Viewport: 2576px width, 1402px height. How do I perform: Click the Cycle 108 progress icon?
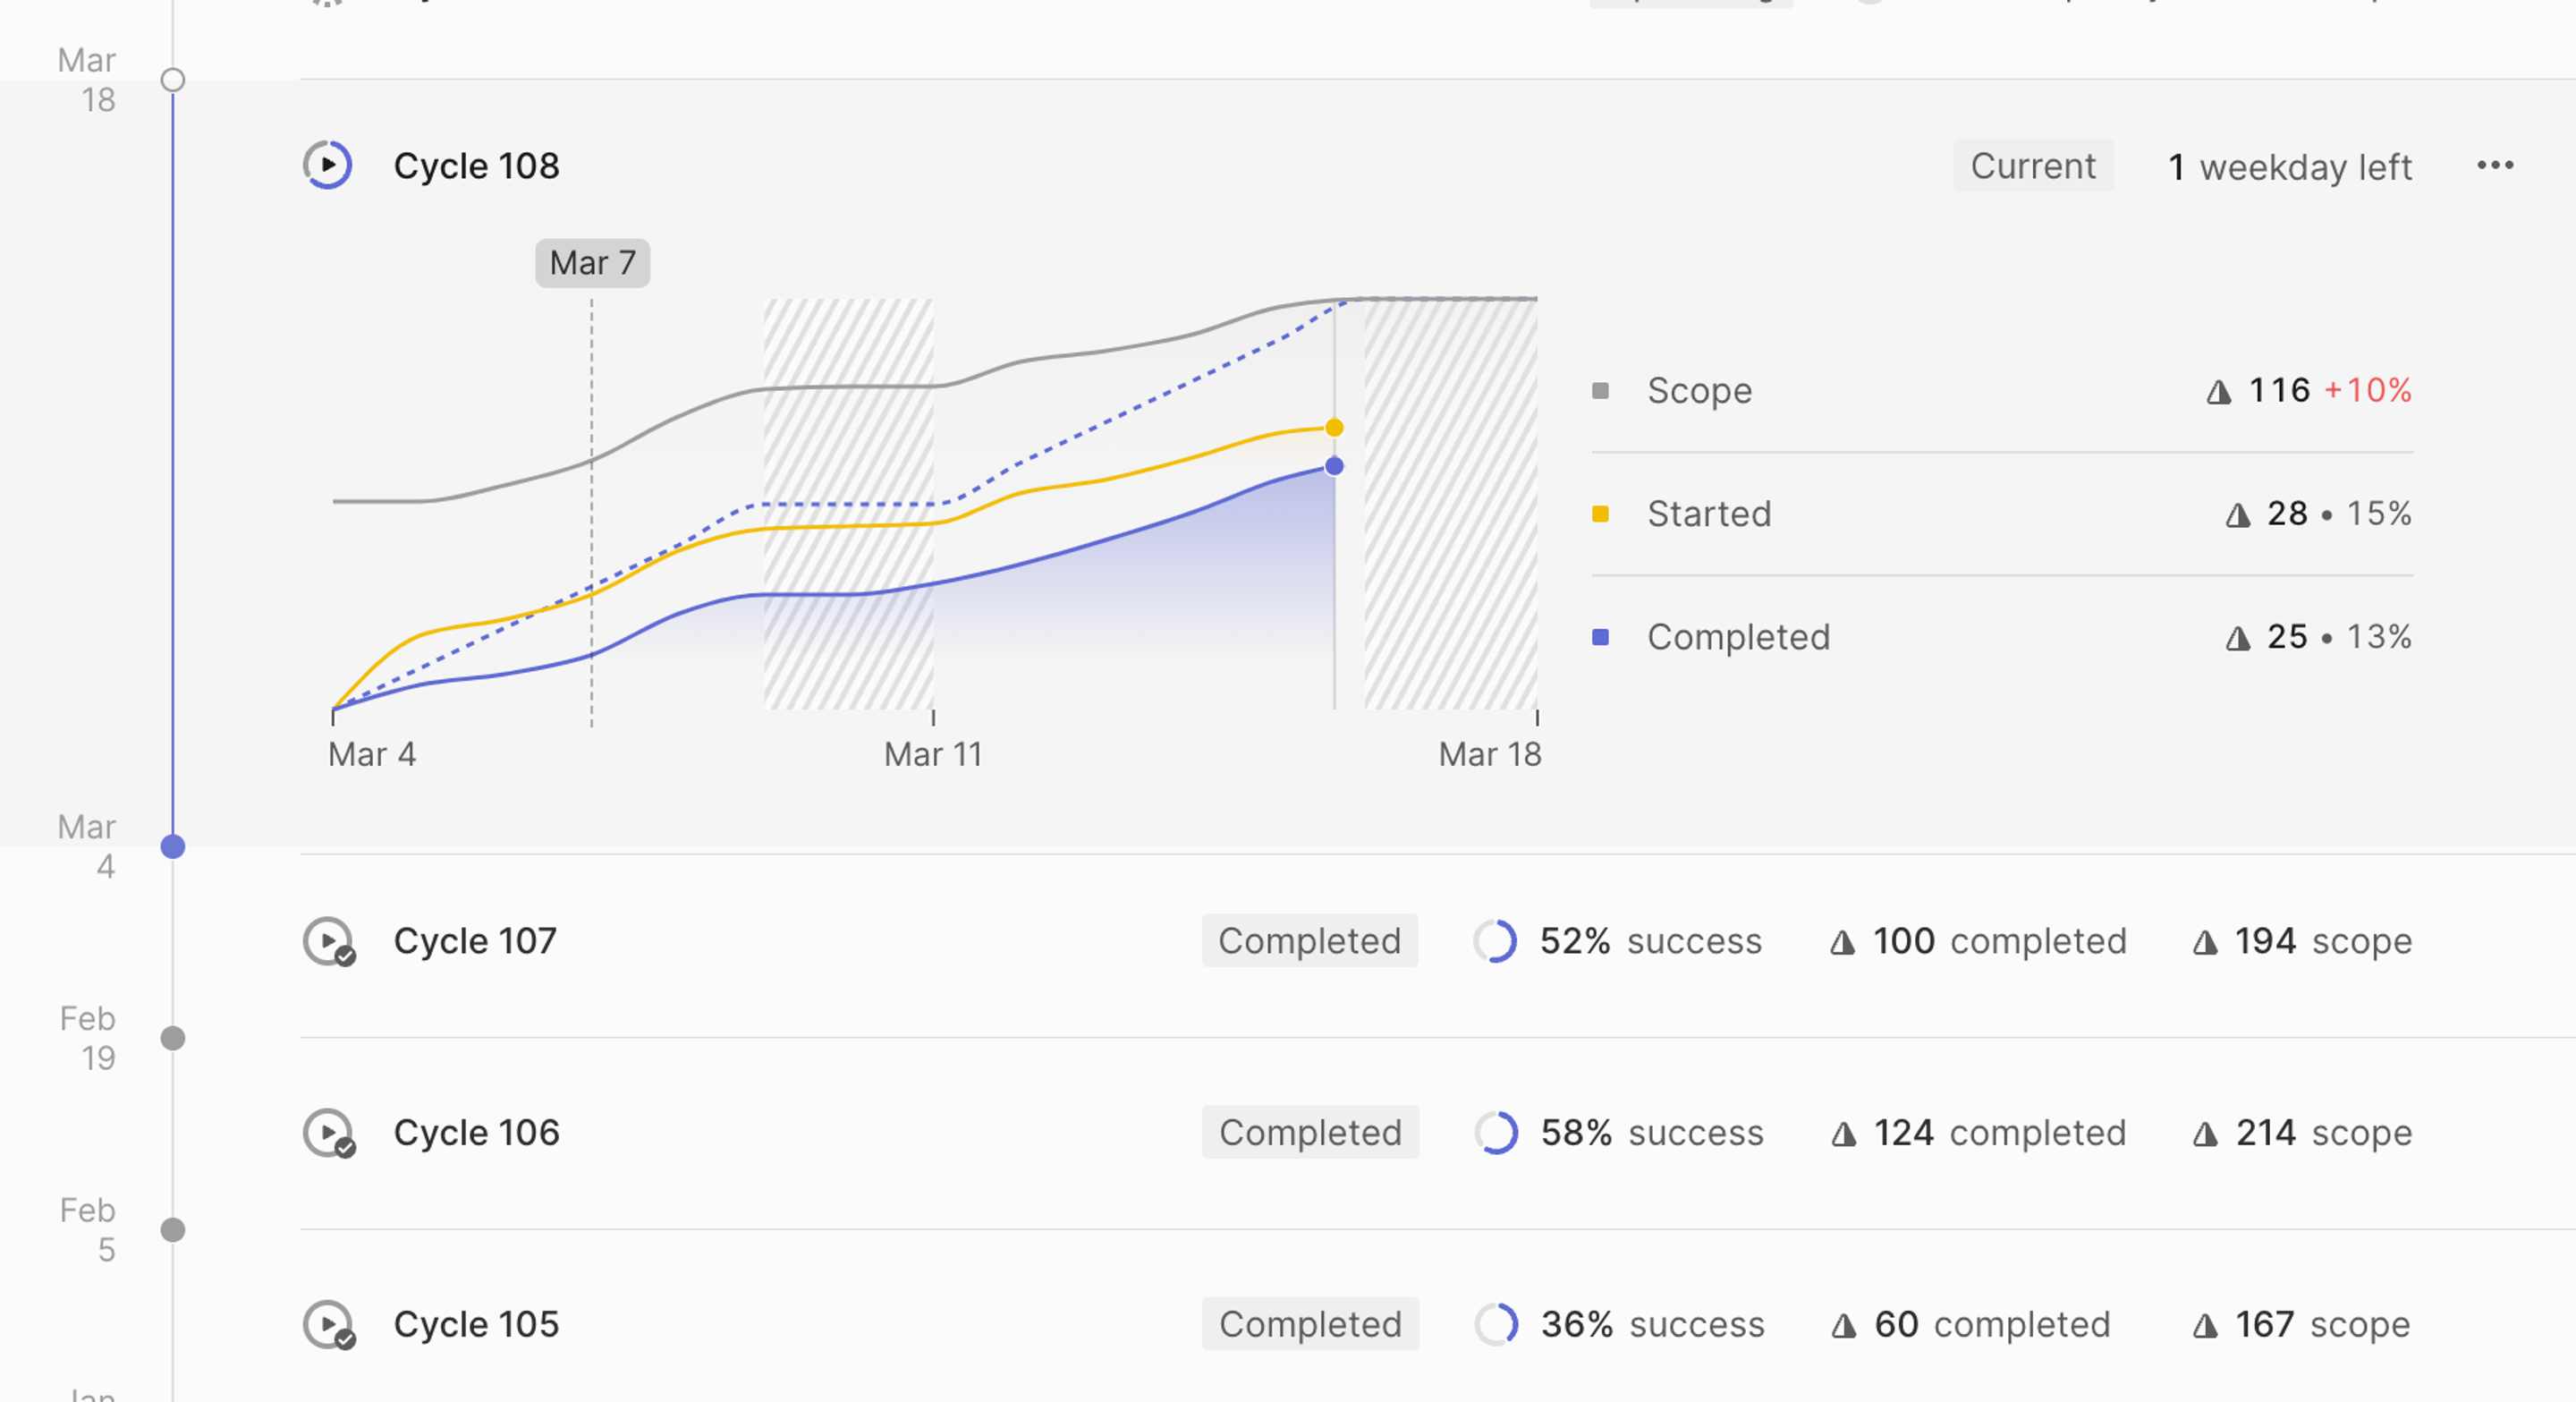tap(328, 165)
